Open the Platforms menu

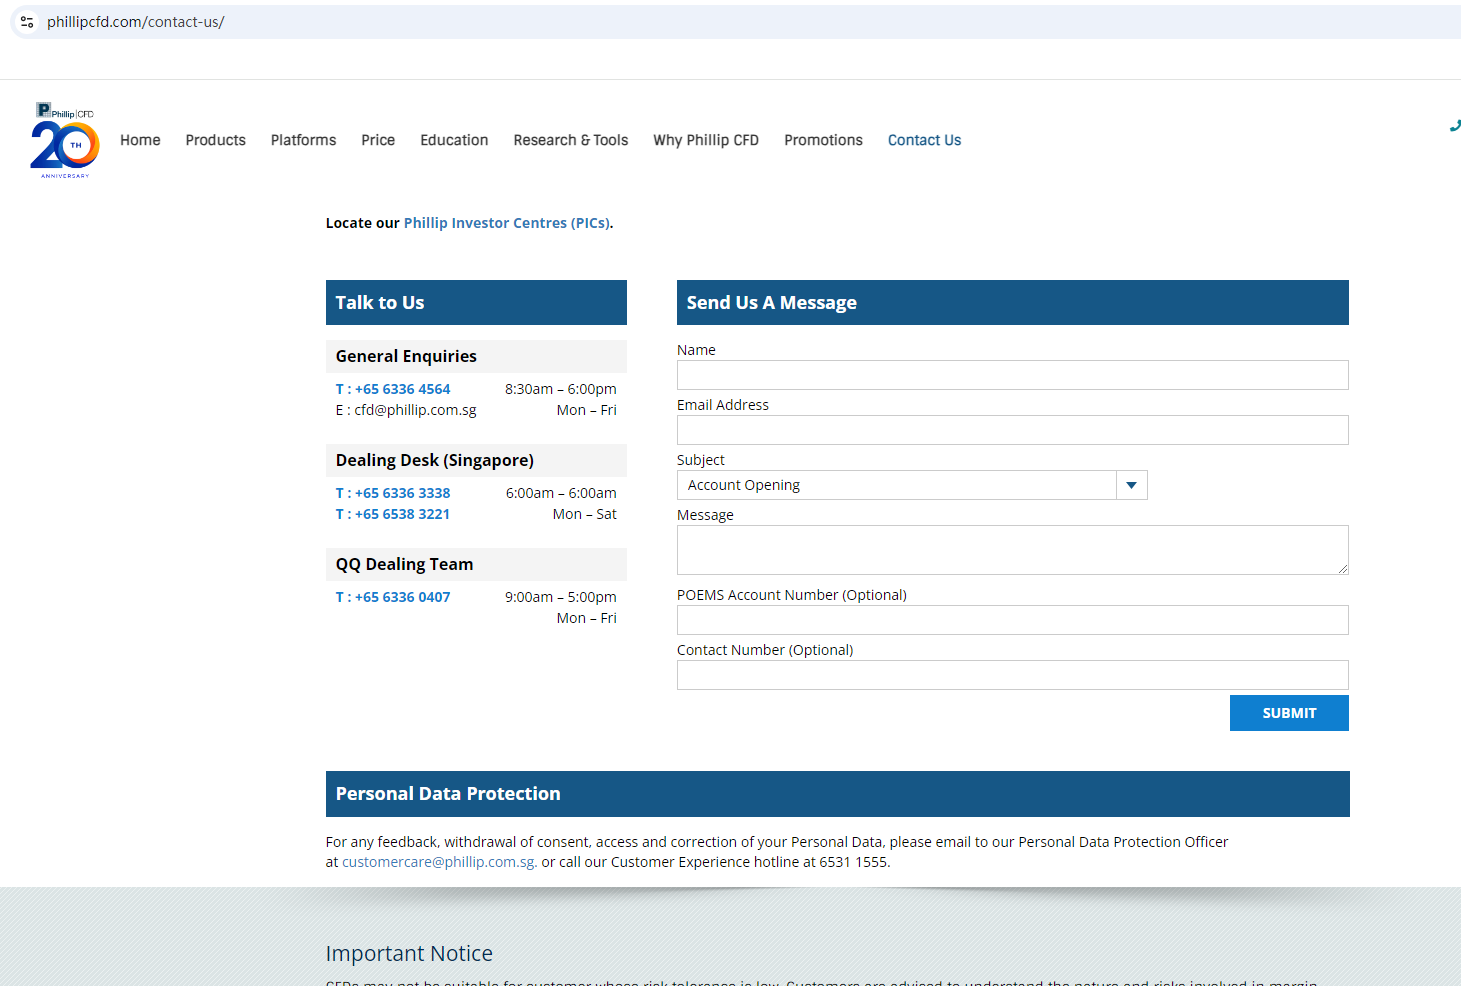[x=303, y=140]
